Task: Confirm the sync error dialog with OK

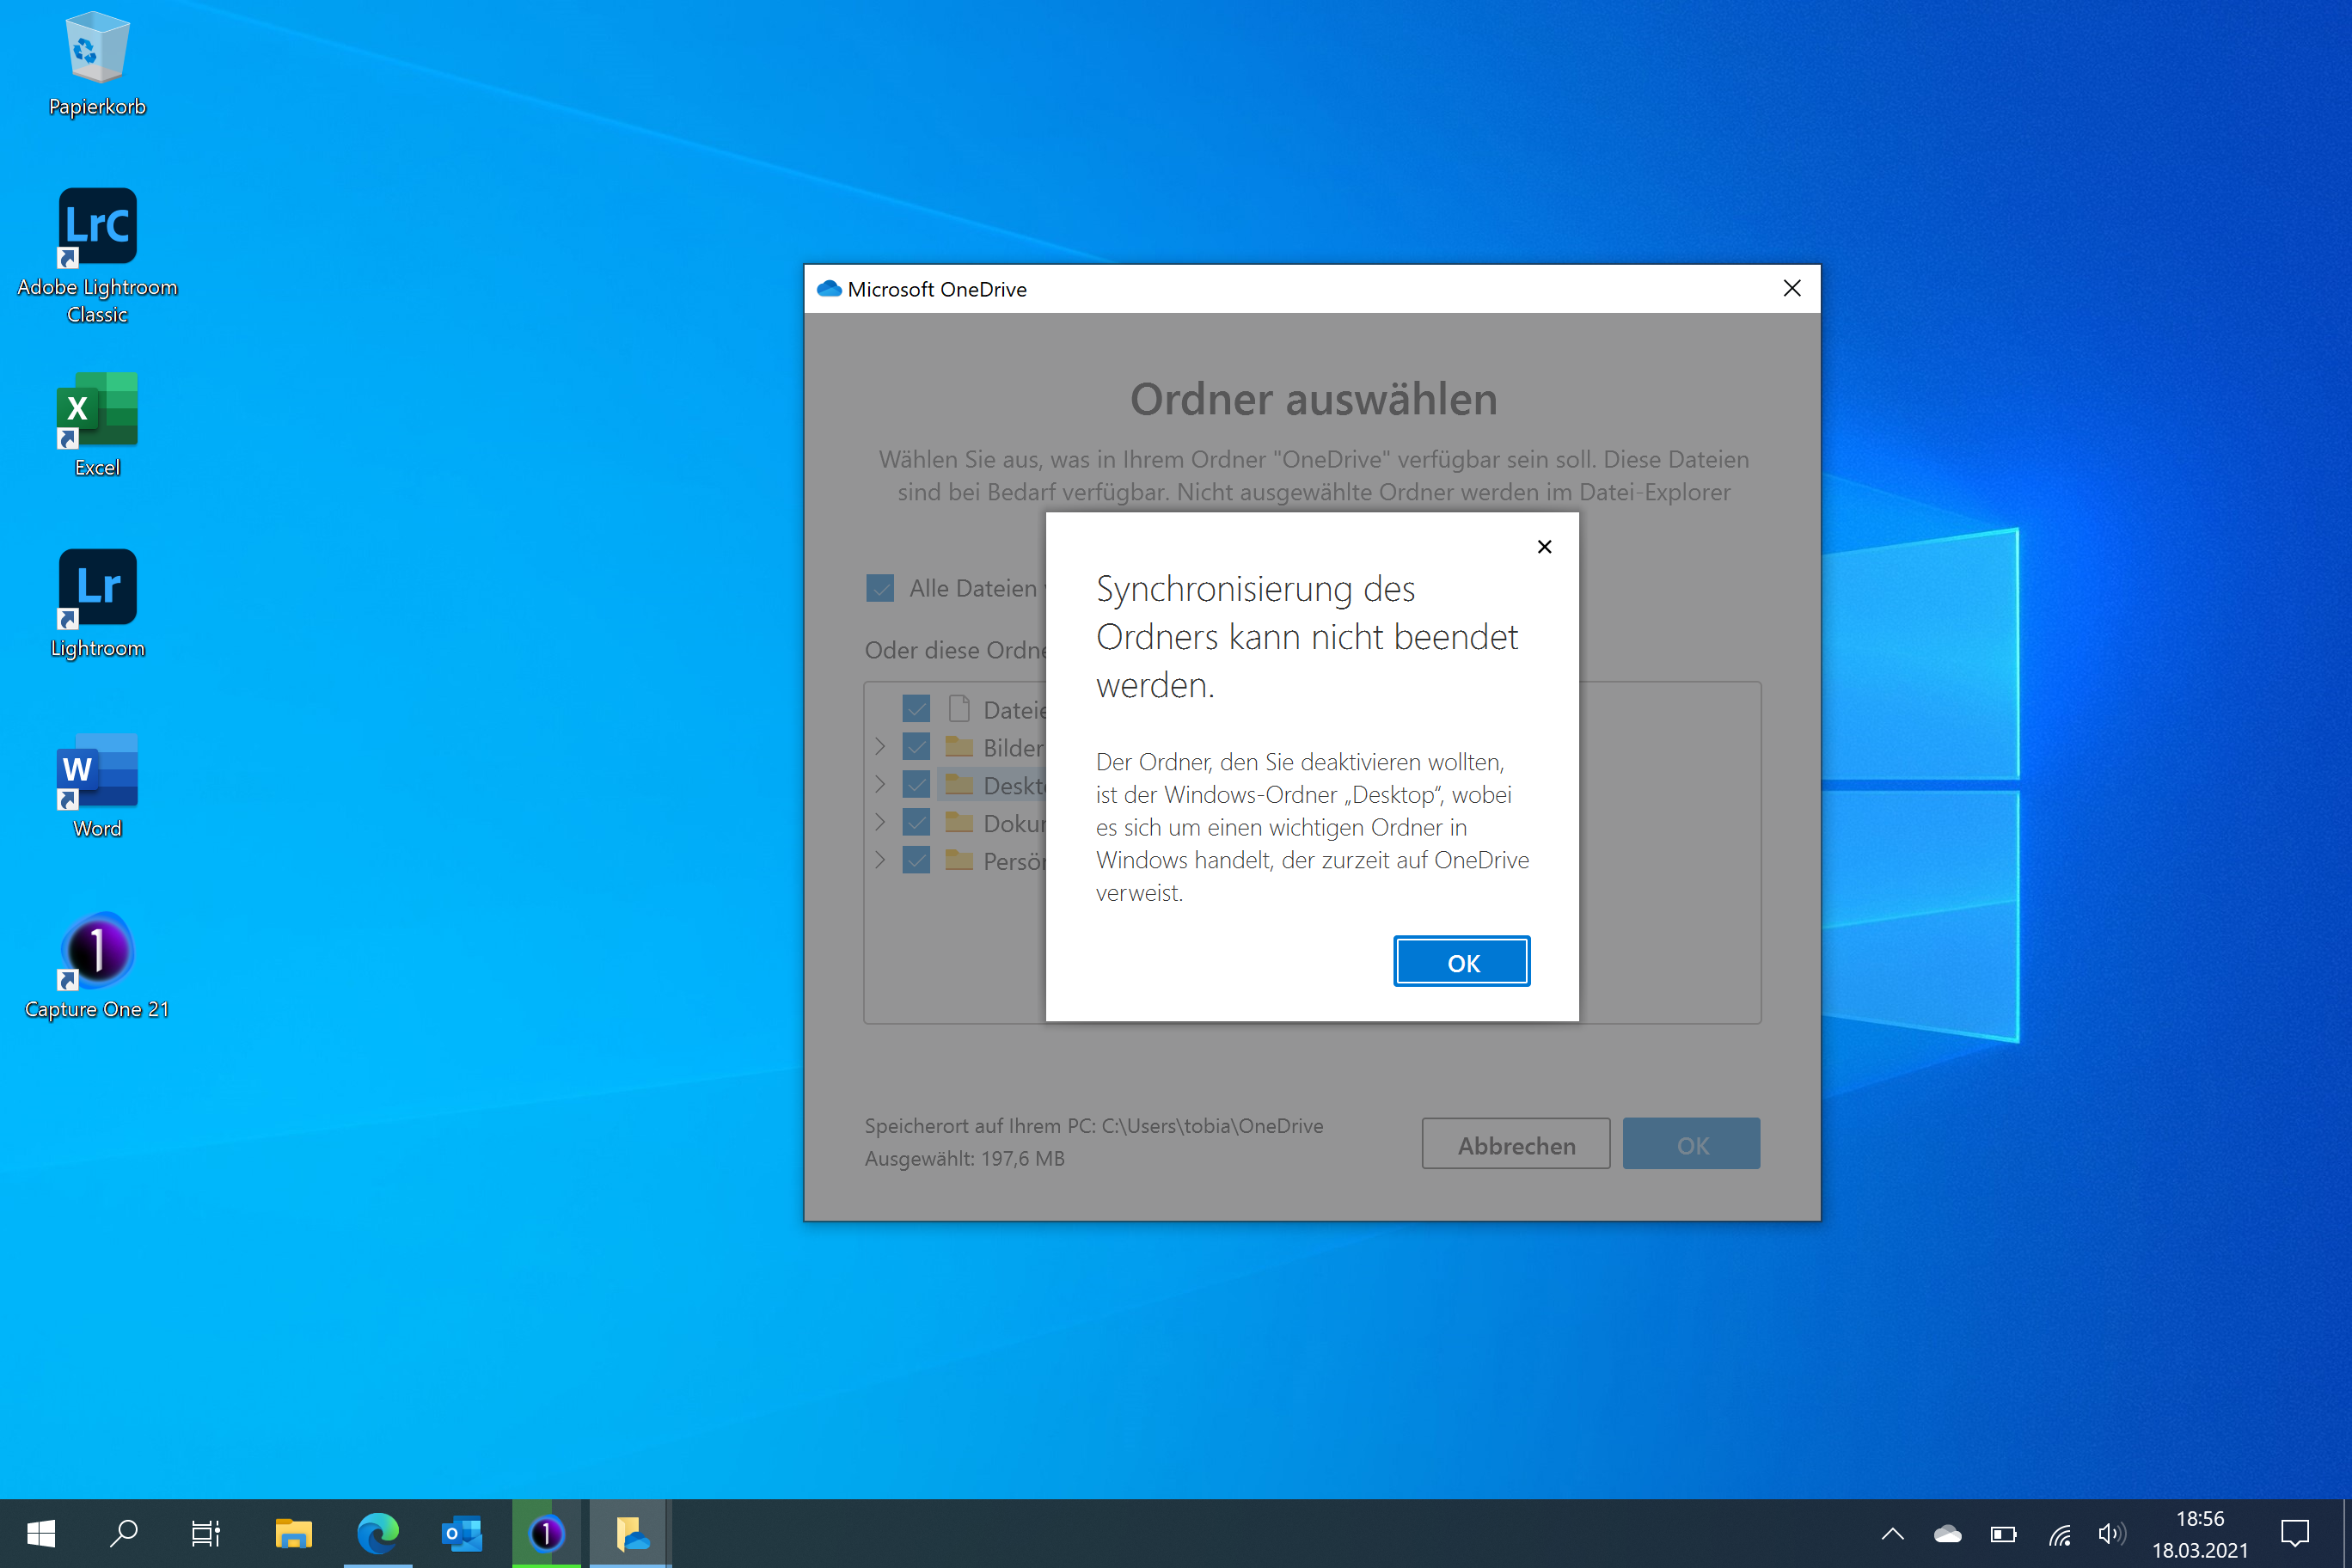Action: click(x=1461, y=962)
